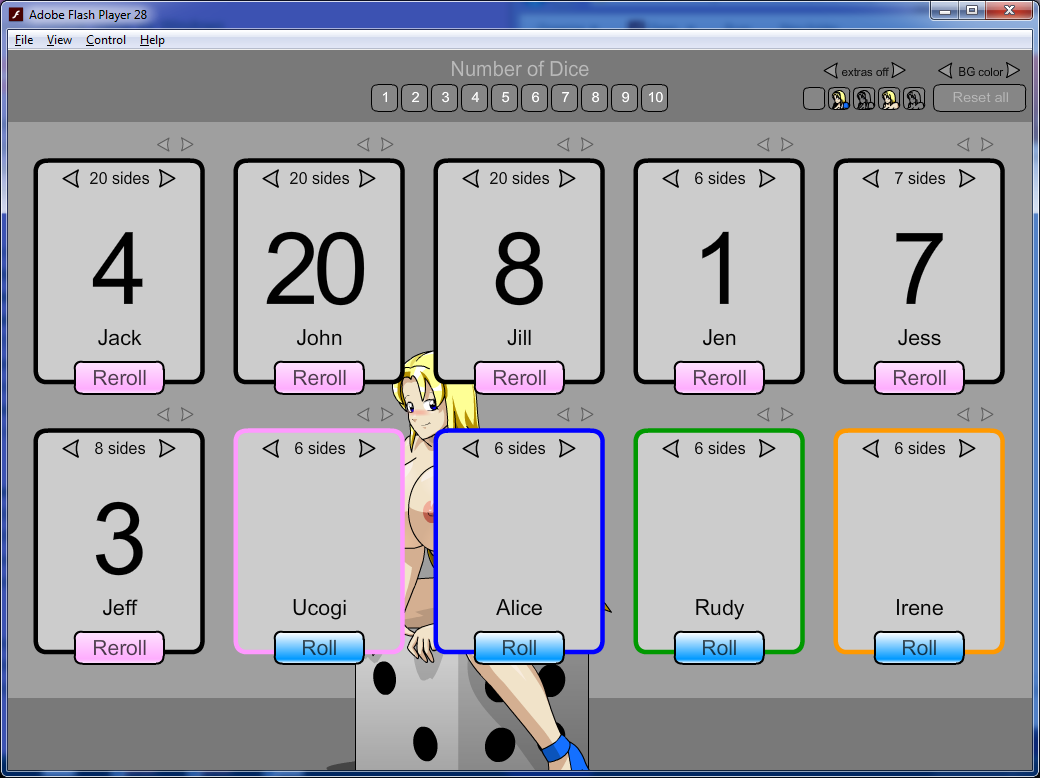The width and height of the screenshot is (1040, 778).
Task: Open the File menu
Action: (x=24, y=40)
